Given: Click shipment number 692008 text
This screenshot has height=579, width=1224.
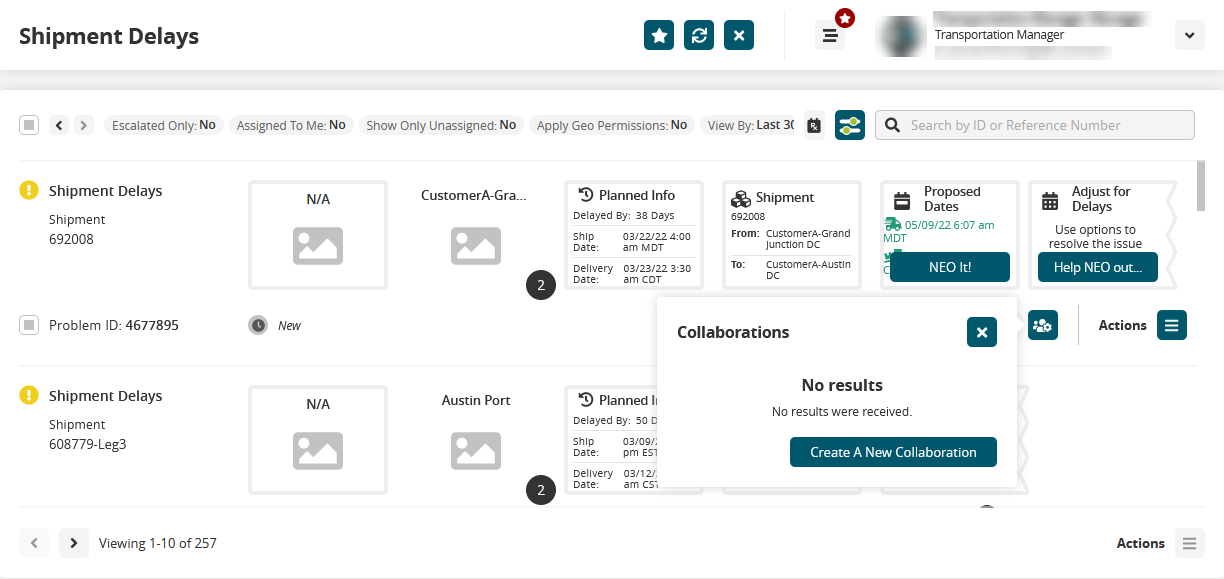Looking at the screenshot, I should [x=71, y=239].
